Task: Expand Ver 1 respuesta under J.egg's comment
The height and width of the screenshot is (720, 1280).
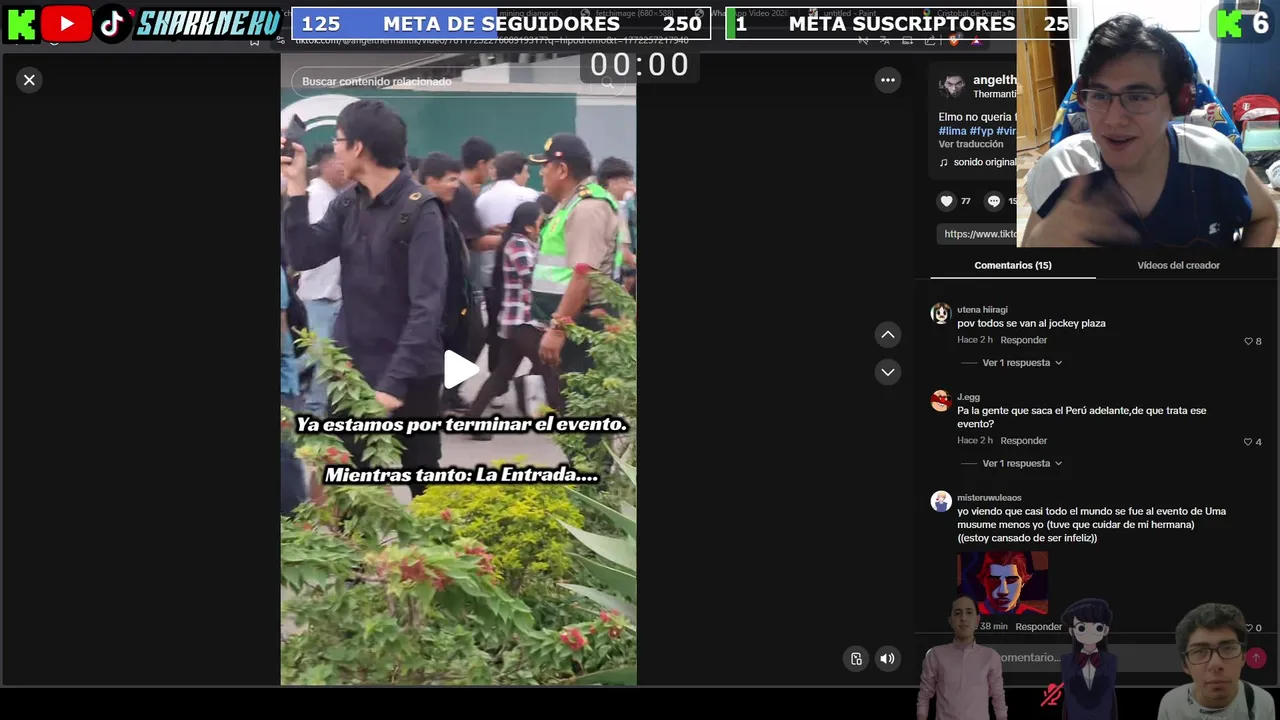Action: pyautogui.click(x=1022, y=464)
